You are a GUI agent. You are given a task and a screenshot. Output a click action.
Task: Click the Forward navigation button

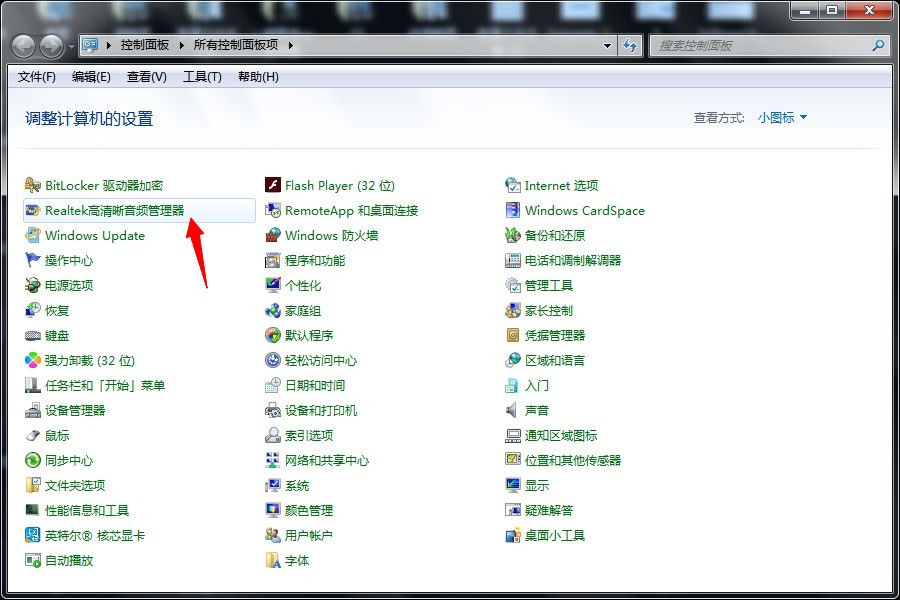pos(52,47)
